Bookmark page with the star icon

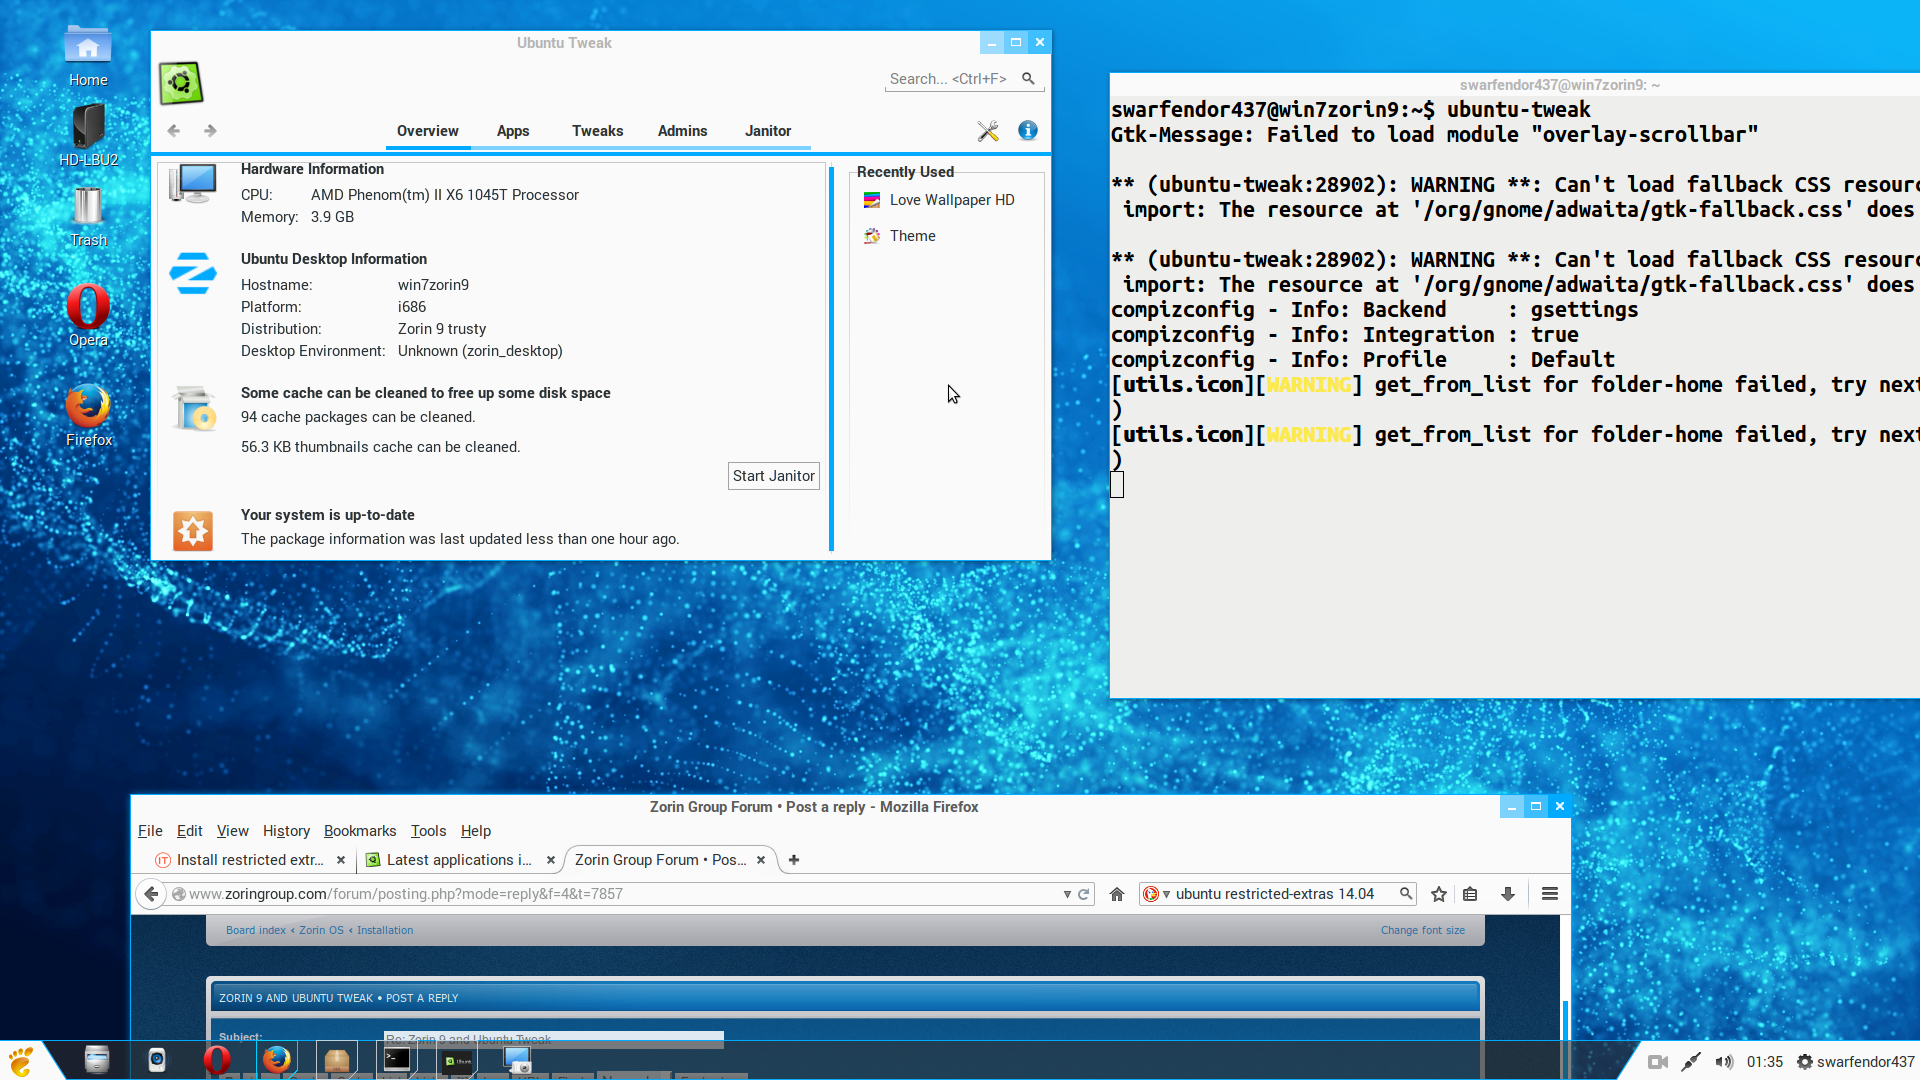(1439, 894)
